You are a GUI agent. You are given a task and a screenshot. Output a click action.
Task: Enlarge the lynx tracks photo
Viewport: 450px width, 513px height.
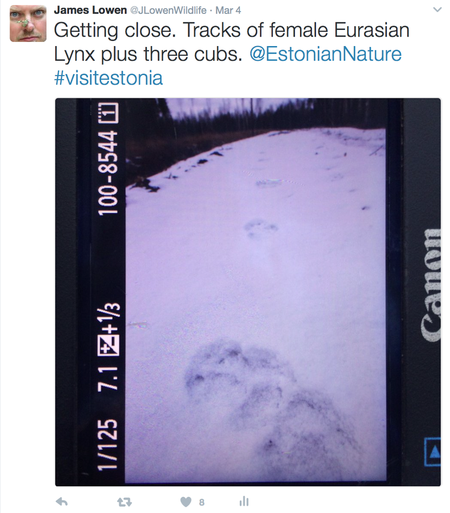[x=248, y=292]
